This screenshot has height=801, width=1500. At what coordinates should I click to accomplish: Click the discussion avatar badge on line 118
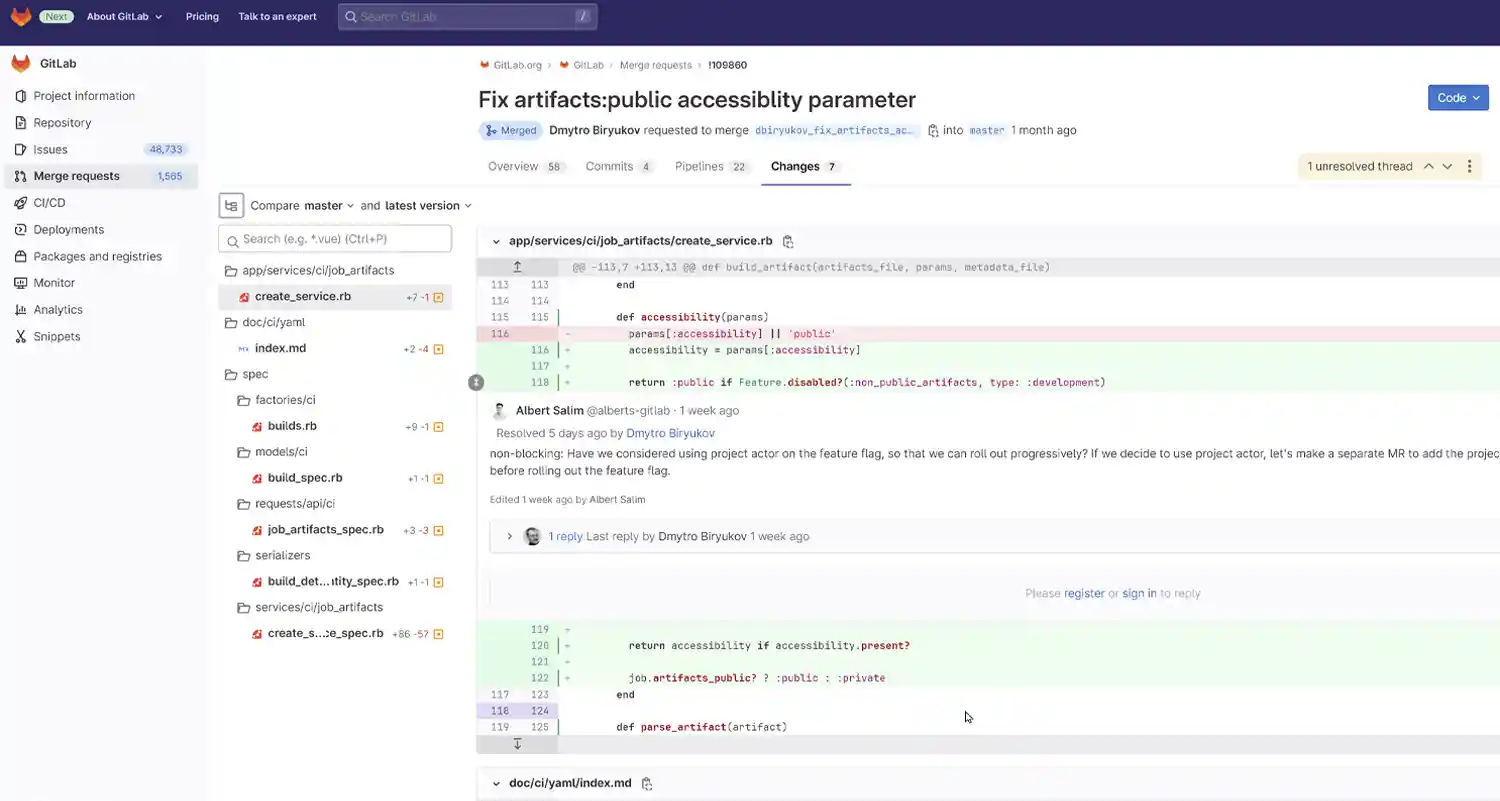point(476,382)
